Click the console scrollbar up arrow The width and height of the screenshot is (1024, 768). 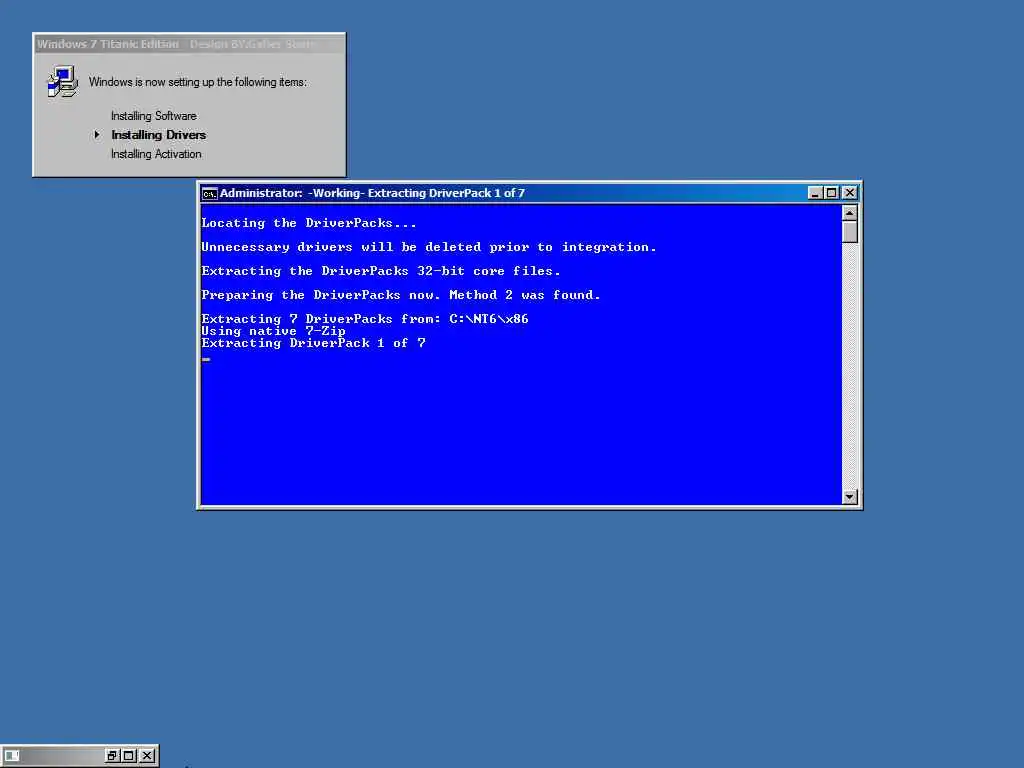pos(849,213)
